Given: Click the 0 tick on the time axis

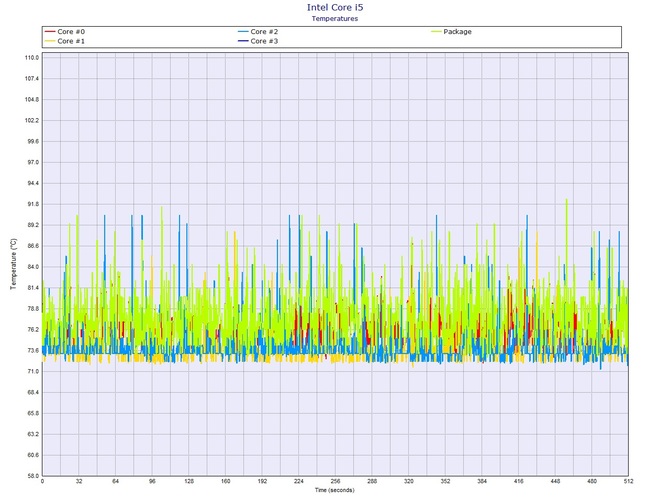Looking at the screenshot, I should (42, 482).
